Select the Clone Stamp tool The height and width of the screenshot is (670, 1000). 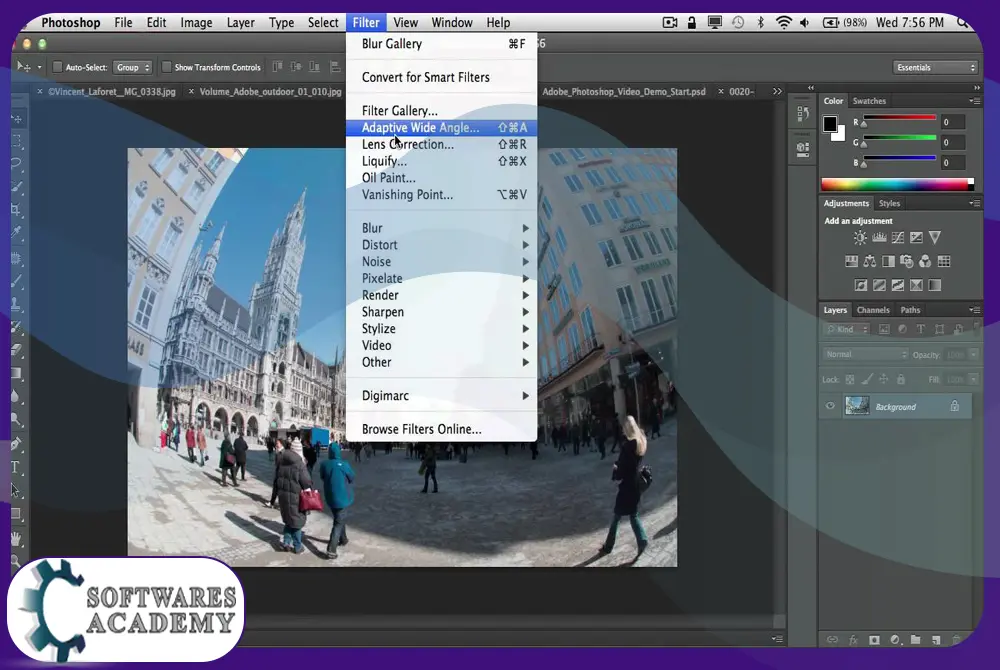click(x=17, y=303)
